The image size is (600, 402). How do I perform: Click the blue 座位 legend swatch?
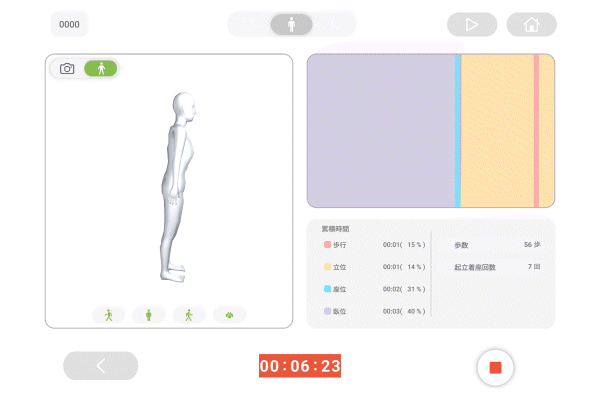pos(327,289)
